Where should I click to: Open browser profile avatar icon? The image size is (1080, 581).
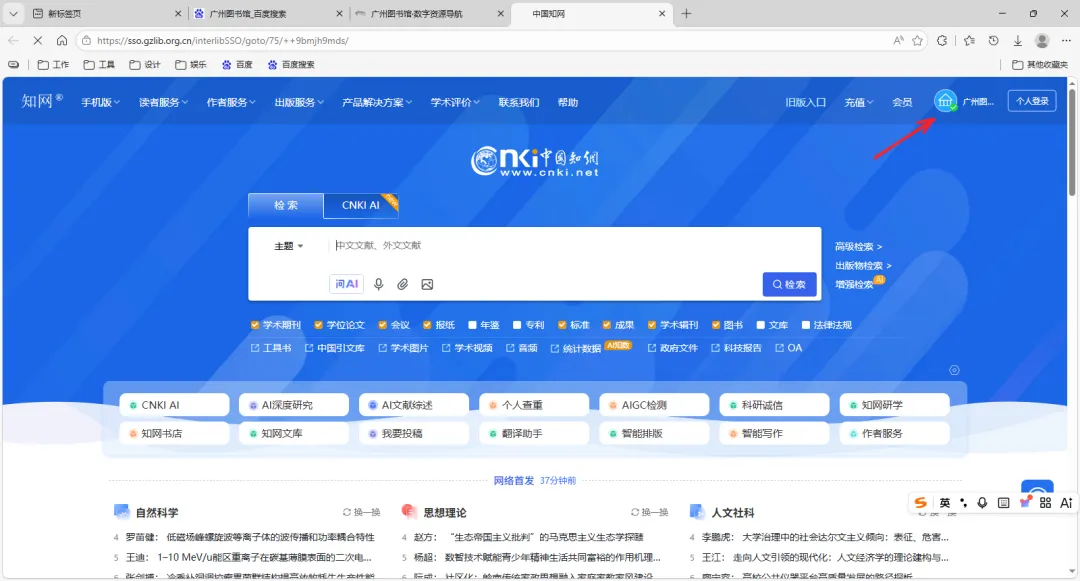tap(1042, 41)
